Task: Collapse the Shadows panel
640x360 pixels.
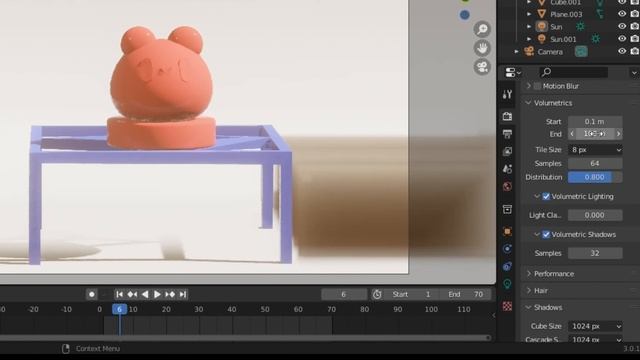Action: pyautogui.click(x=529, y=307)
